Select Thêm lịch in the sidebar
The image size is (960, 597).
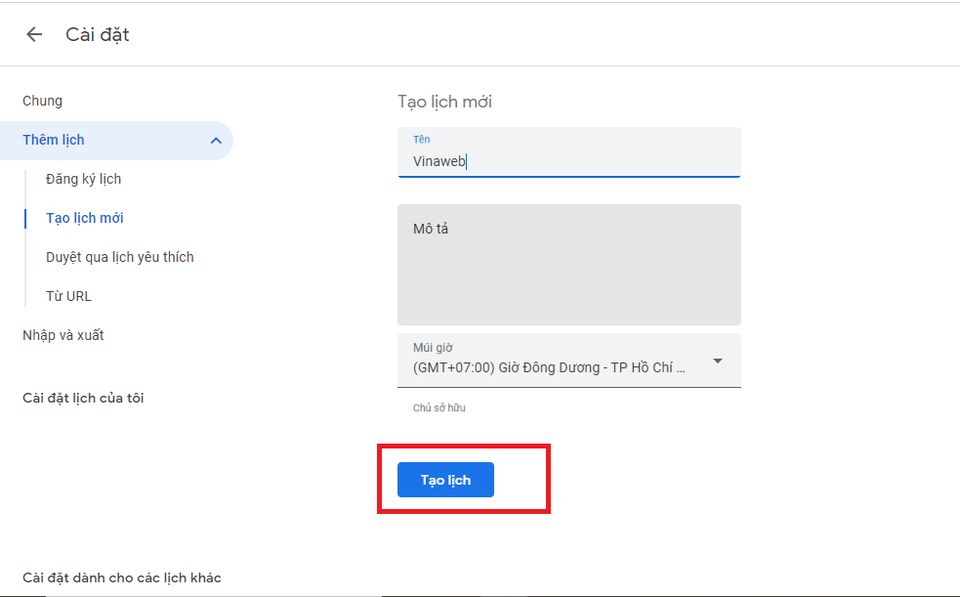(54, 140)
